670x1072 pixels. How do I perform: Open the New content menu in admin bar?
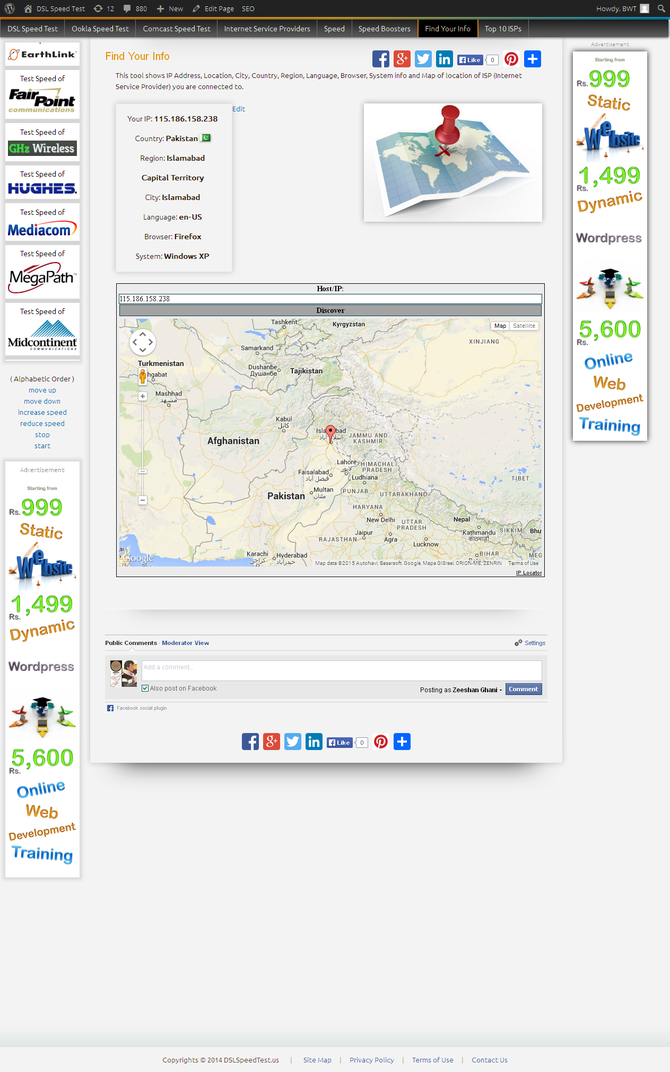(x=170, y=9)
